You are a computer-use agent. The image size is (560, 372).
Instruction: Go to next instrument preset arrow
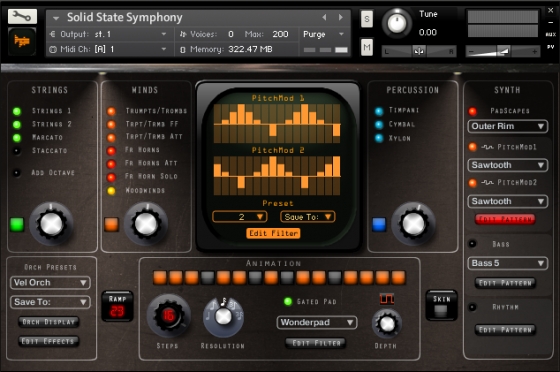pos(341,17)
